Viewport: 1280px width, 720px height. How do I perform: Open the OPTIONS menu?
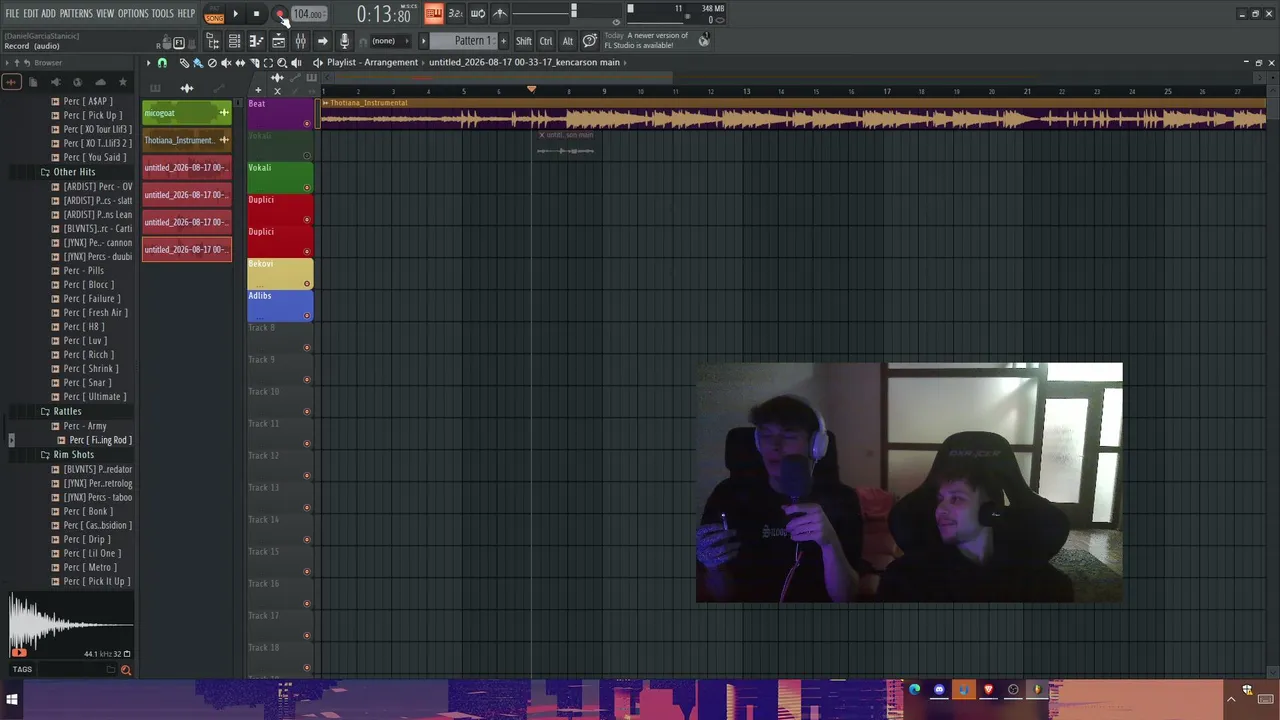click(133, 14)
